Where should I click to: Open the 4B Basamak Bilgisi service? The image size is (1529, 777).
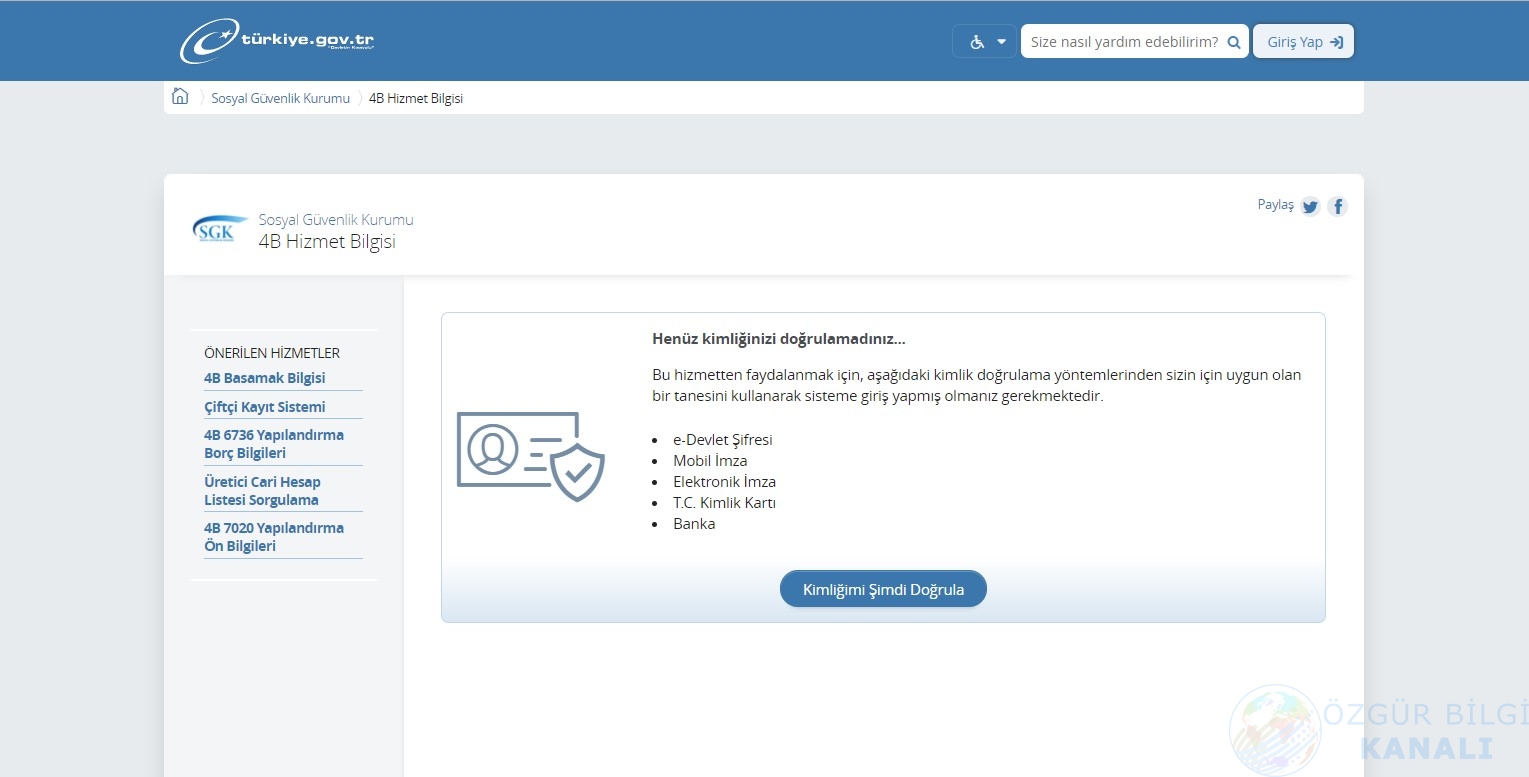click(x=265, y=378)
